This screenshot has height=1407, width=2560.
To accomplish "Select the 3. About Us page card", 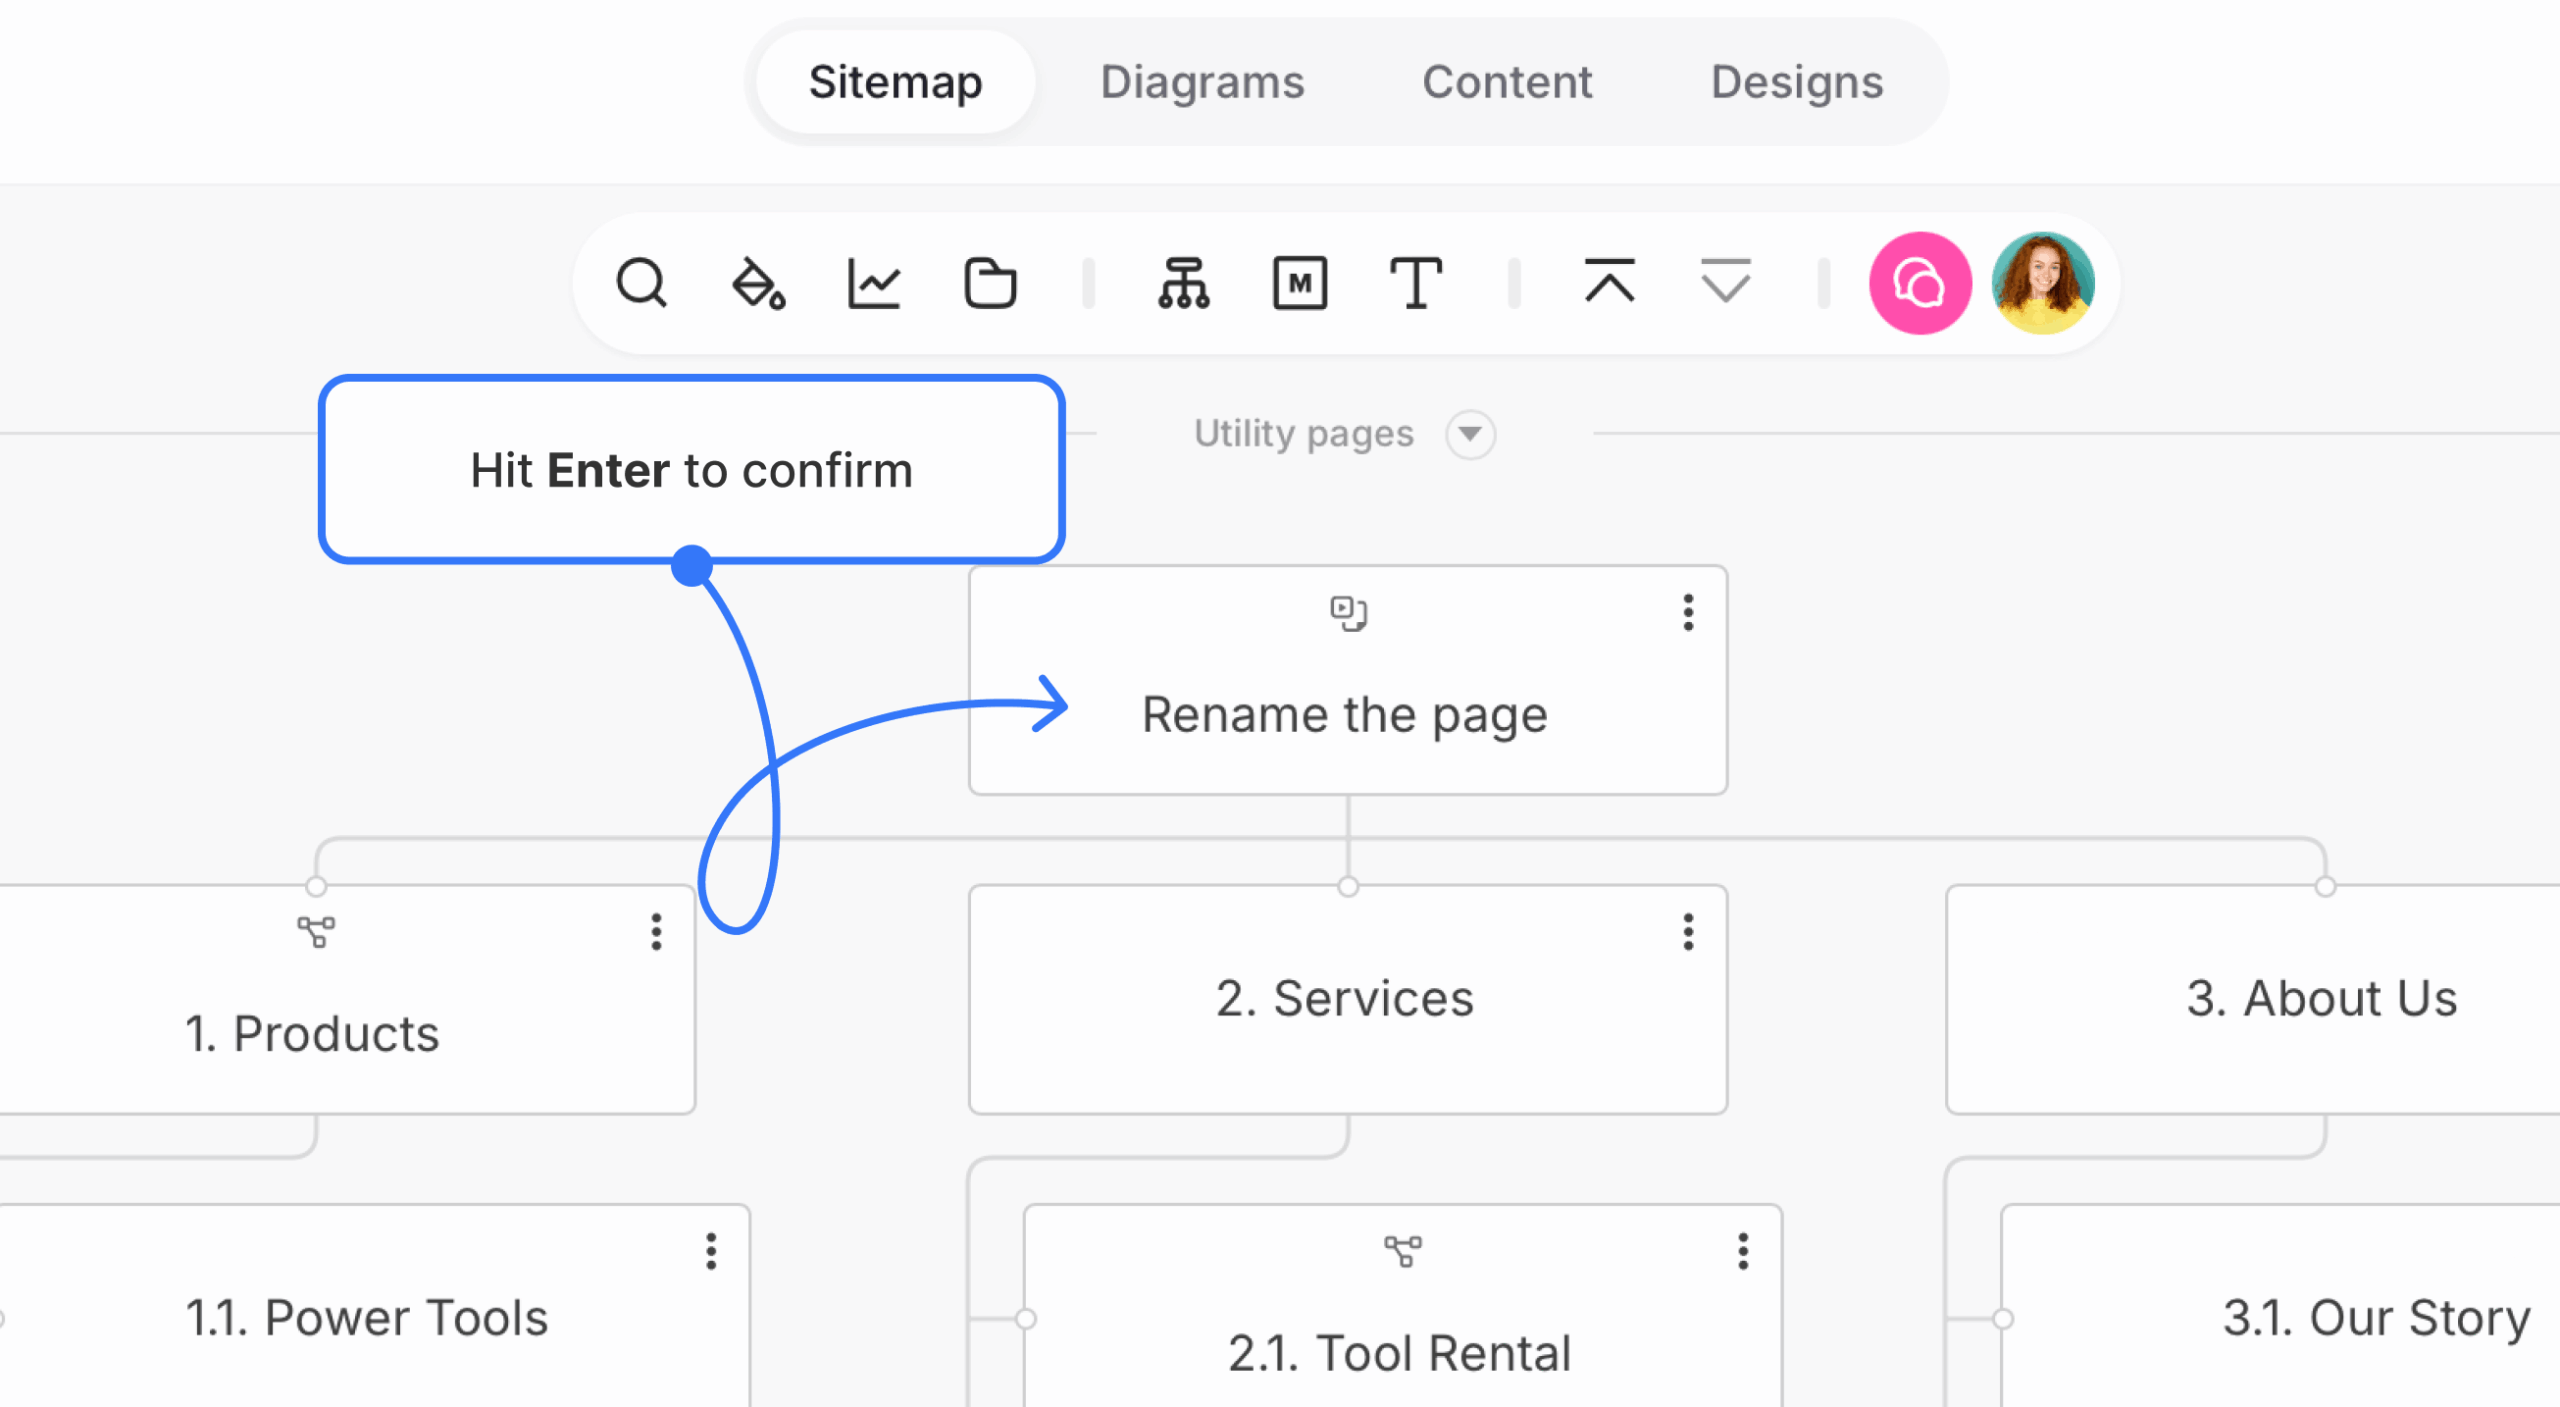I will (x=2254, y=999).
